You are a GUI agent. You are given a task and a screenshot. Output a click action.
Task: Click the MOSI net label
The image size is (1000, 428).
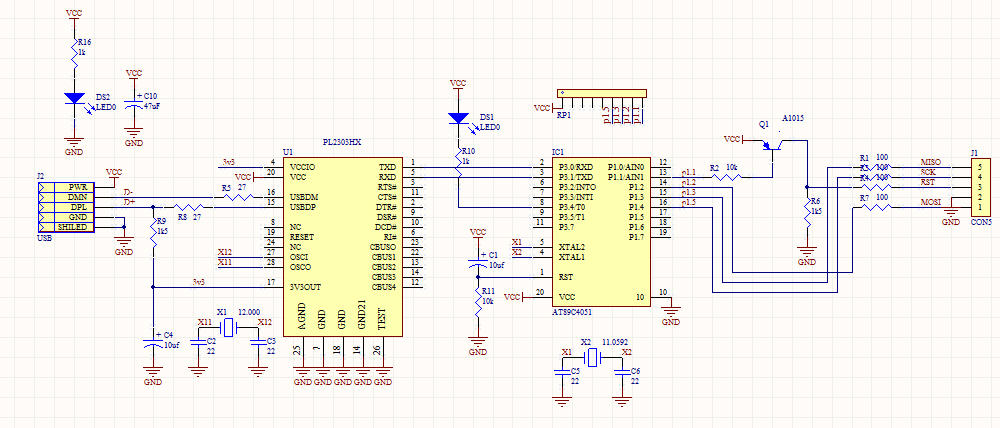pyautogui.click(x=929, y=203)
